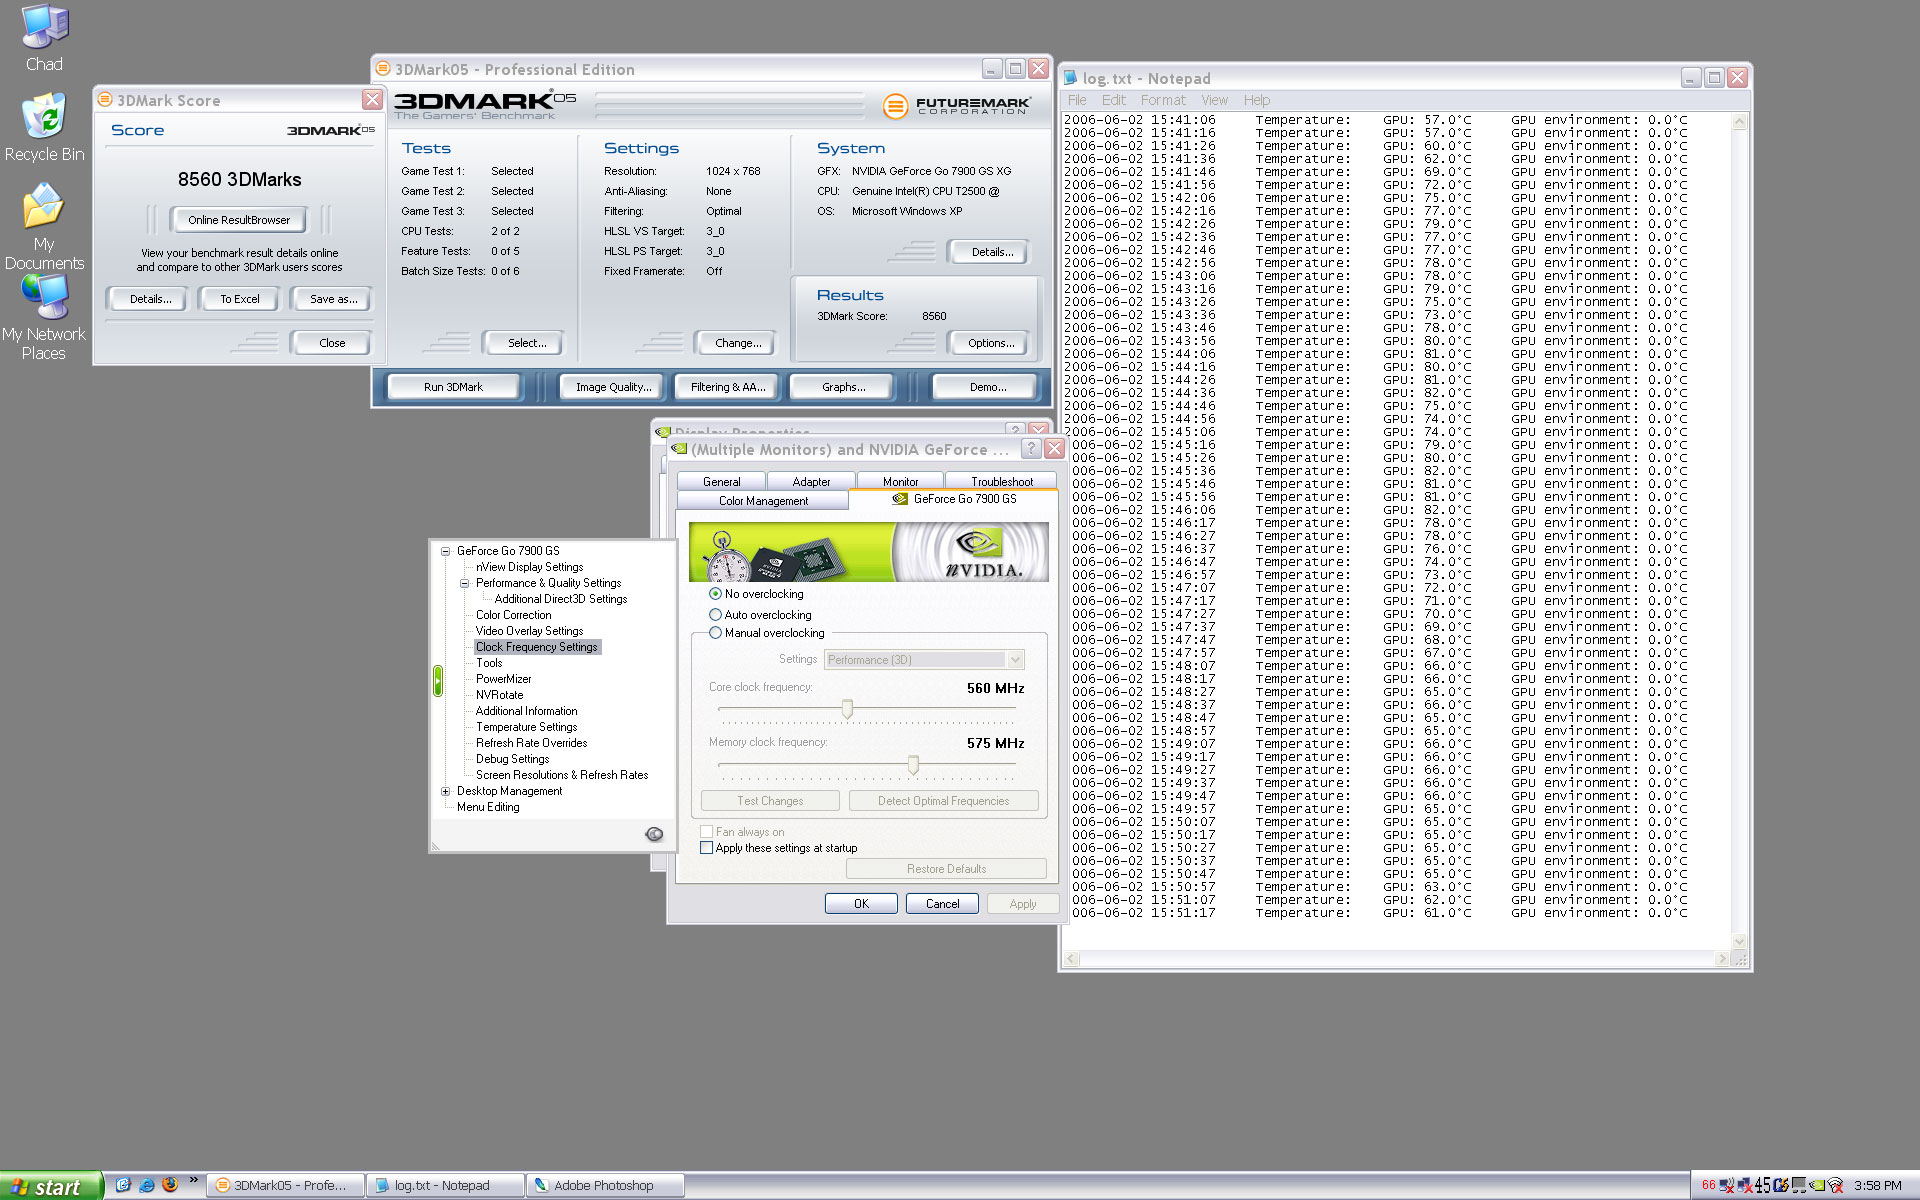Open the Notepad View menu
Image resolution: width=1920 pixels, height=1200 pixels.
tap(1214, 100)
